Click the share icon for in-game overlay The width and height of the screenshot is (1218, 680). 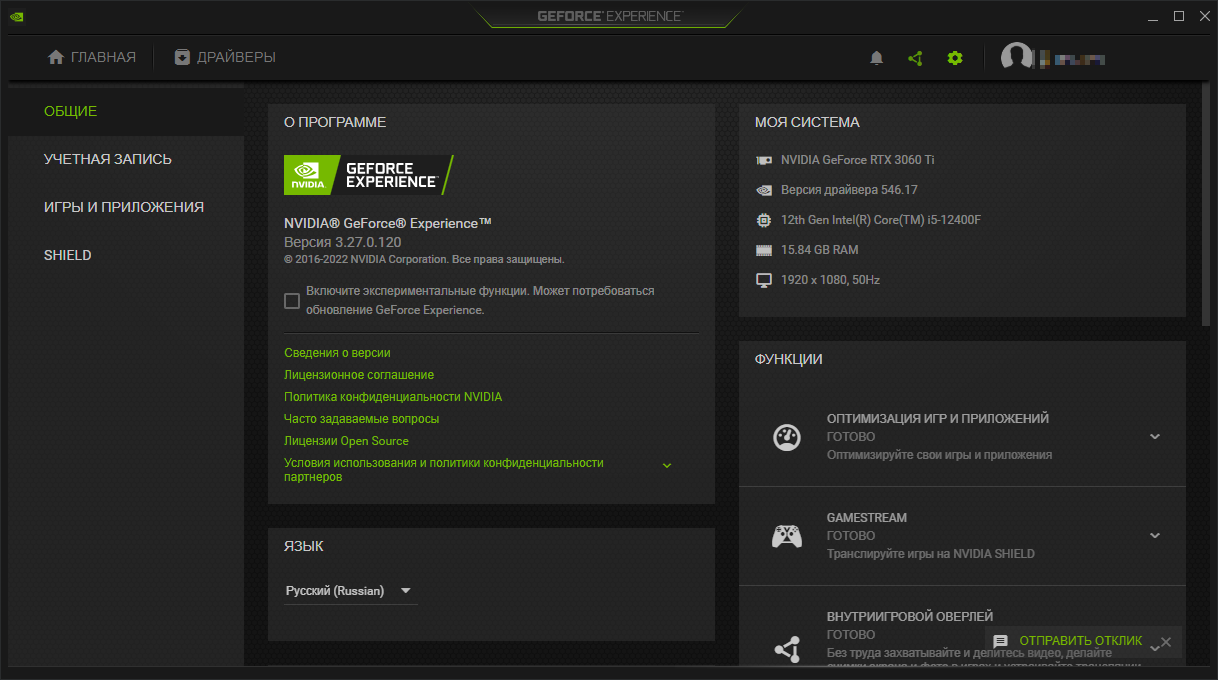787,649
